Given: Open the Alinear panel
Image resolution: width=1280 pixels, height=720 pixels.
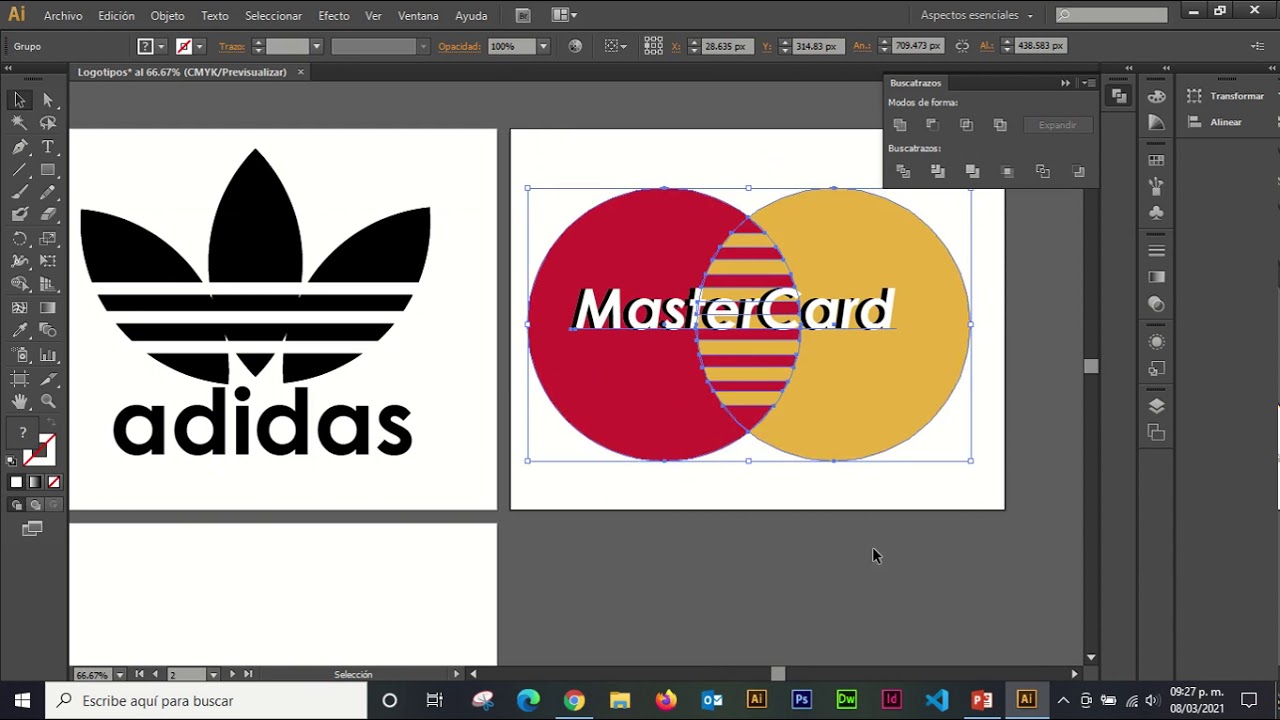Looking at the screenshot, I should coord(1214,122).
